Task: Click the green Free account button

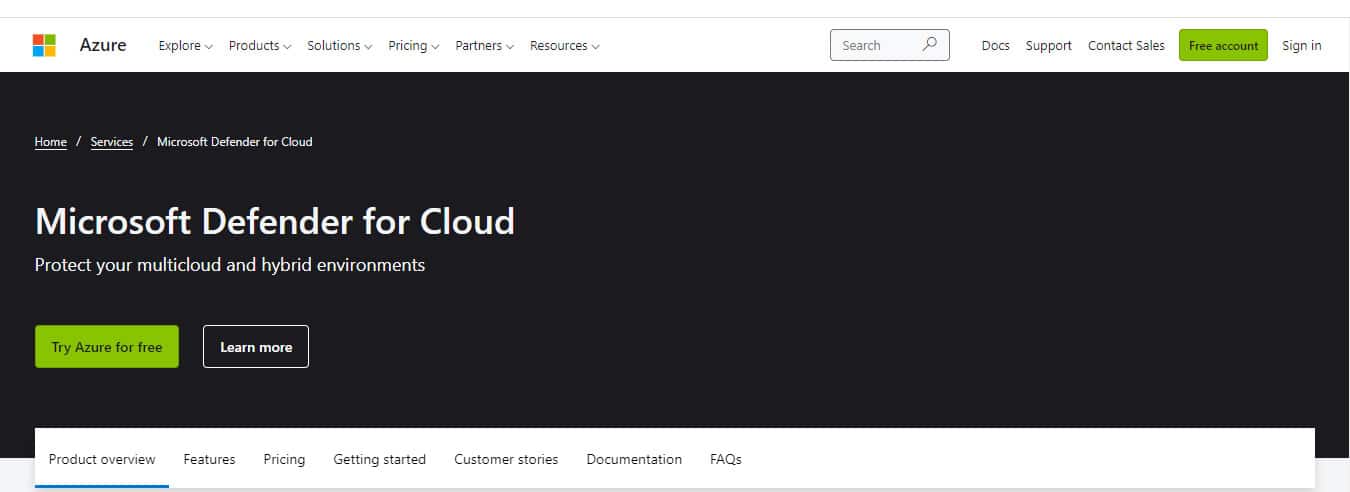Action: pos(1223,45)
